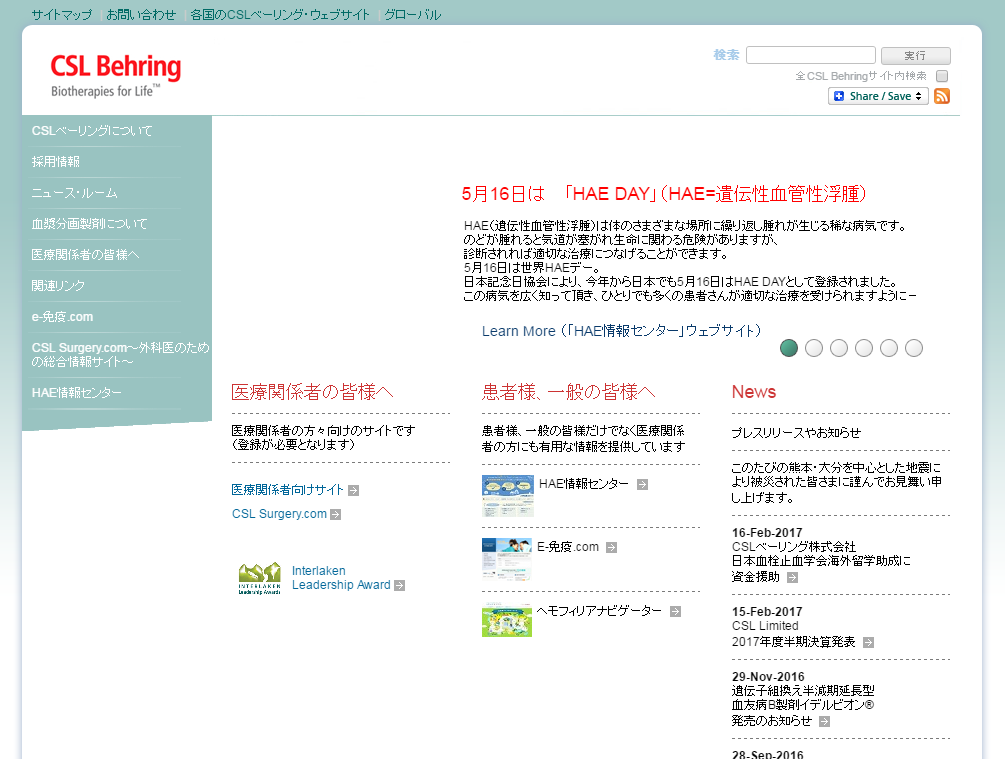Select the fifth carousel dot
Viewport: 1005px width, 759px height.
889,348
